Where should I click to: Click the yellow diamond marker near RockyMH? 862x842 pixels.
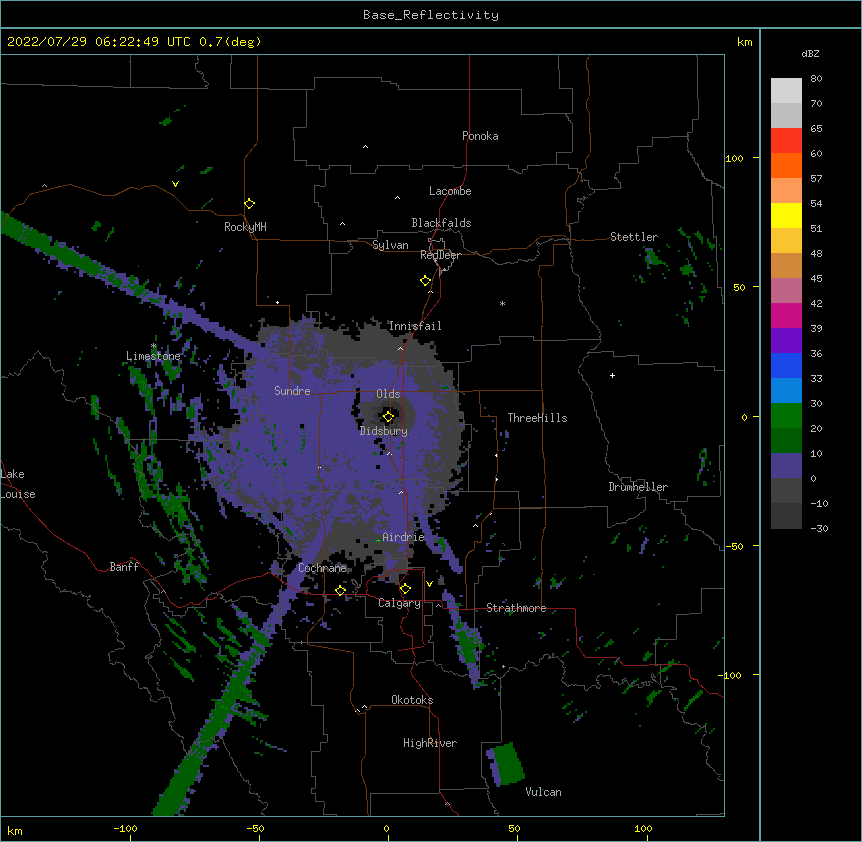click(x=249, y=204)
